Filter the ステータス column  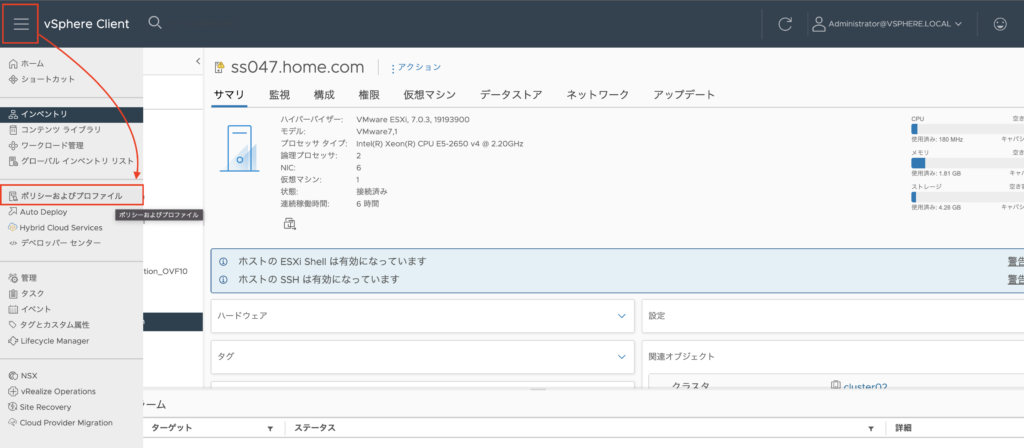871,428
